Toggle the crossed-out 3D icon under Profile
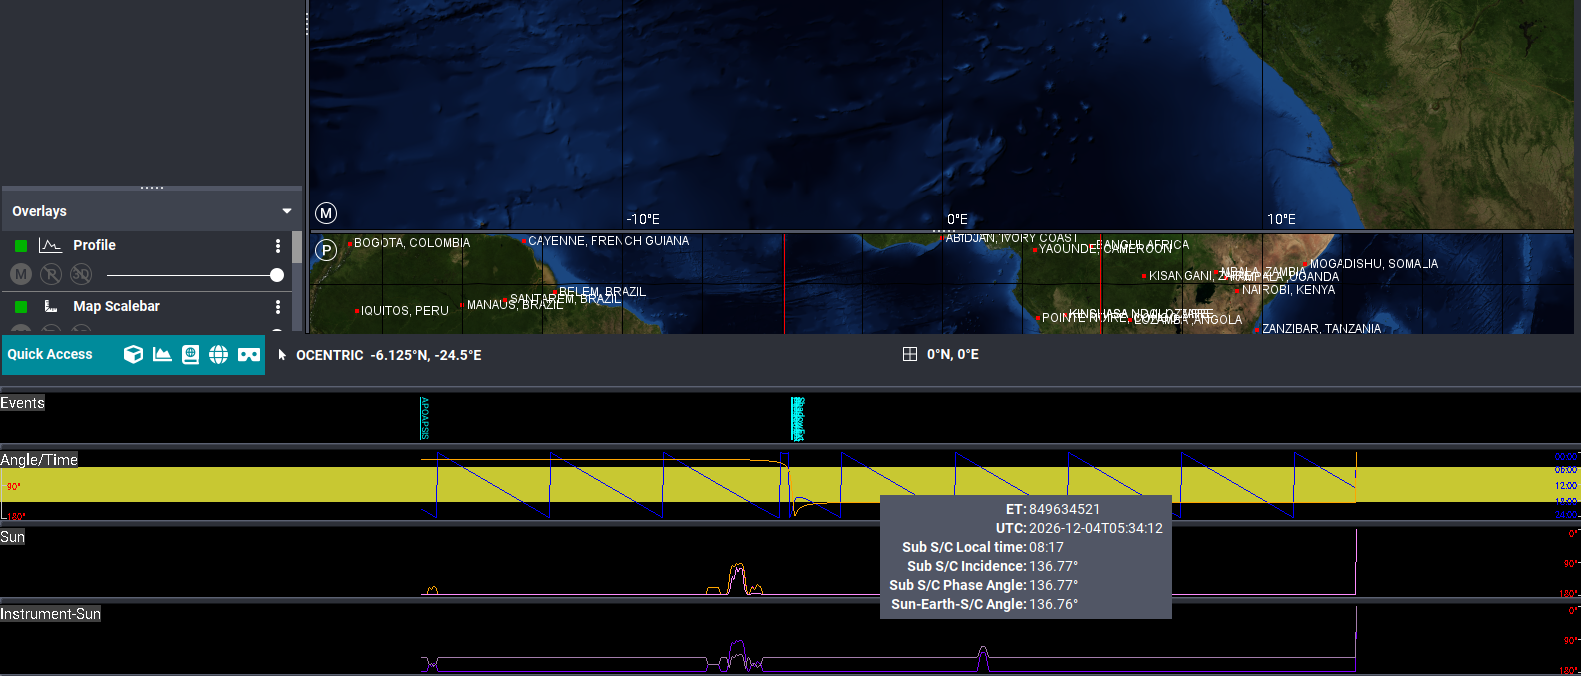Image resolution: width=1581 pixels, height=676 pixels. pos(81,274)
